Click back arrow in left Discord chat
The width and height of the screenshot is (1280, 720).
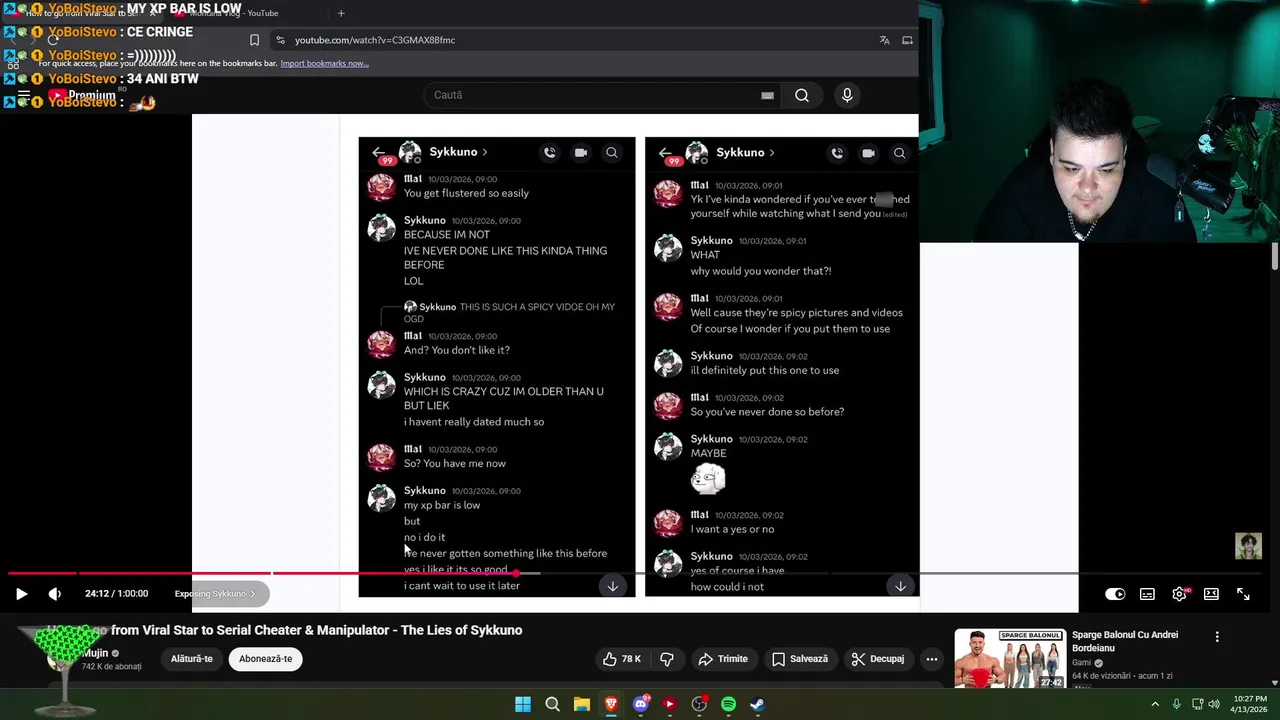[378, 152]
